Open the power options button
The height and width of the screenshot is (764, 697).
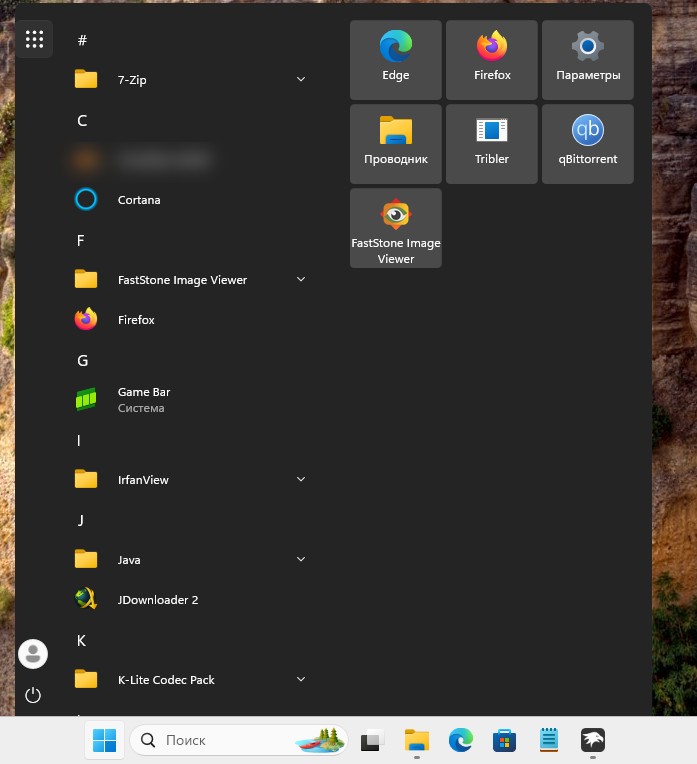33,695
